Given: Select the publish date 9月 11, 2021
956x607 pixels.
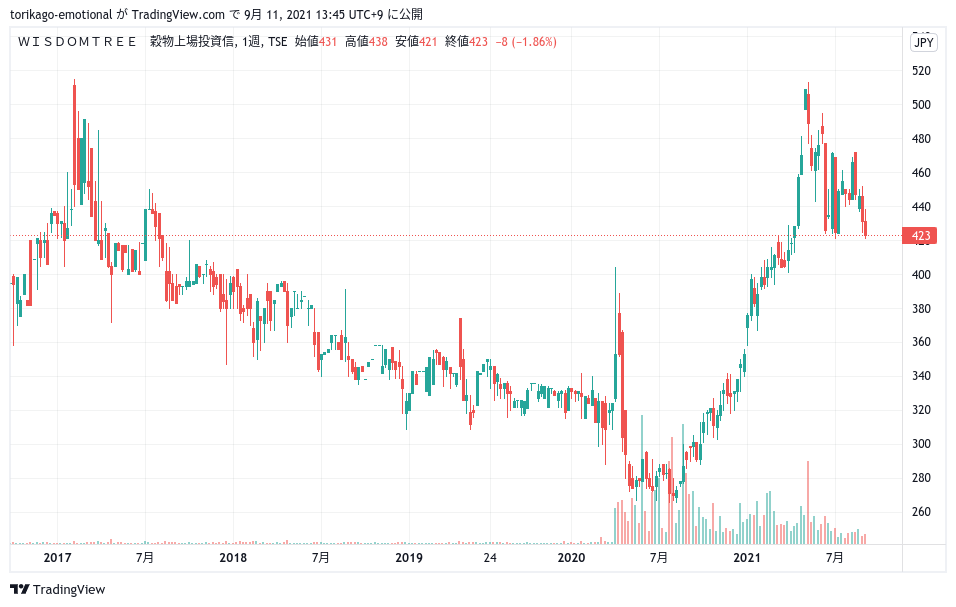Looking at the screenshot, I should tap(278, 14).
